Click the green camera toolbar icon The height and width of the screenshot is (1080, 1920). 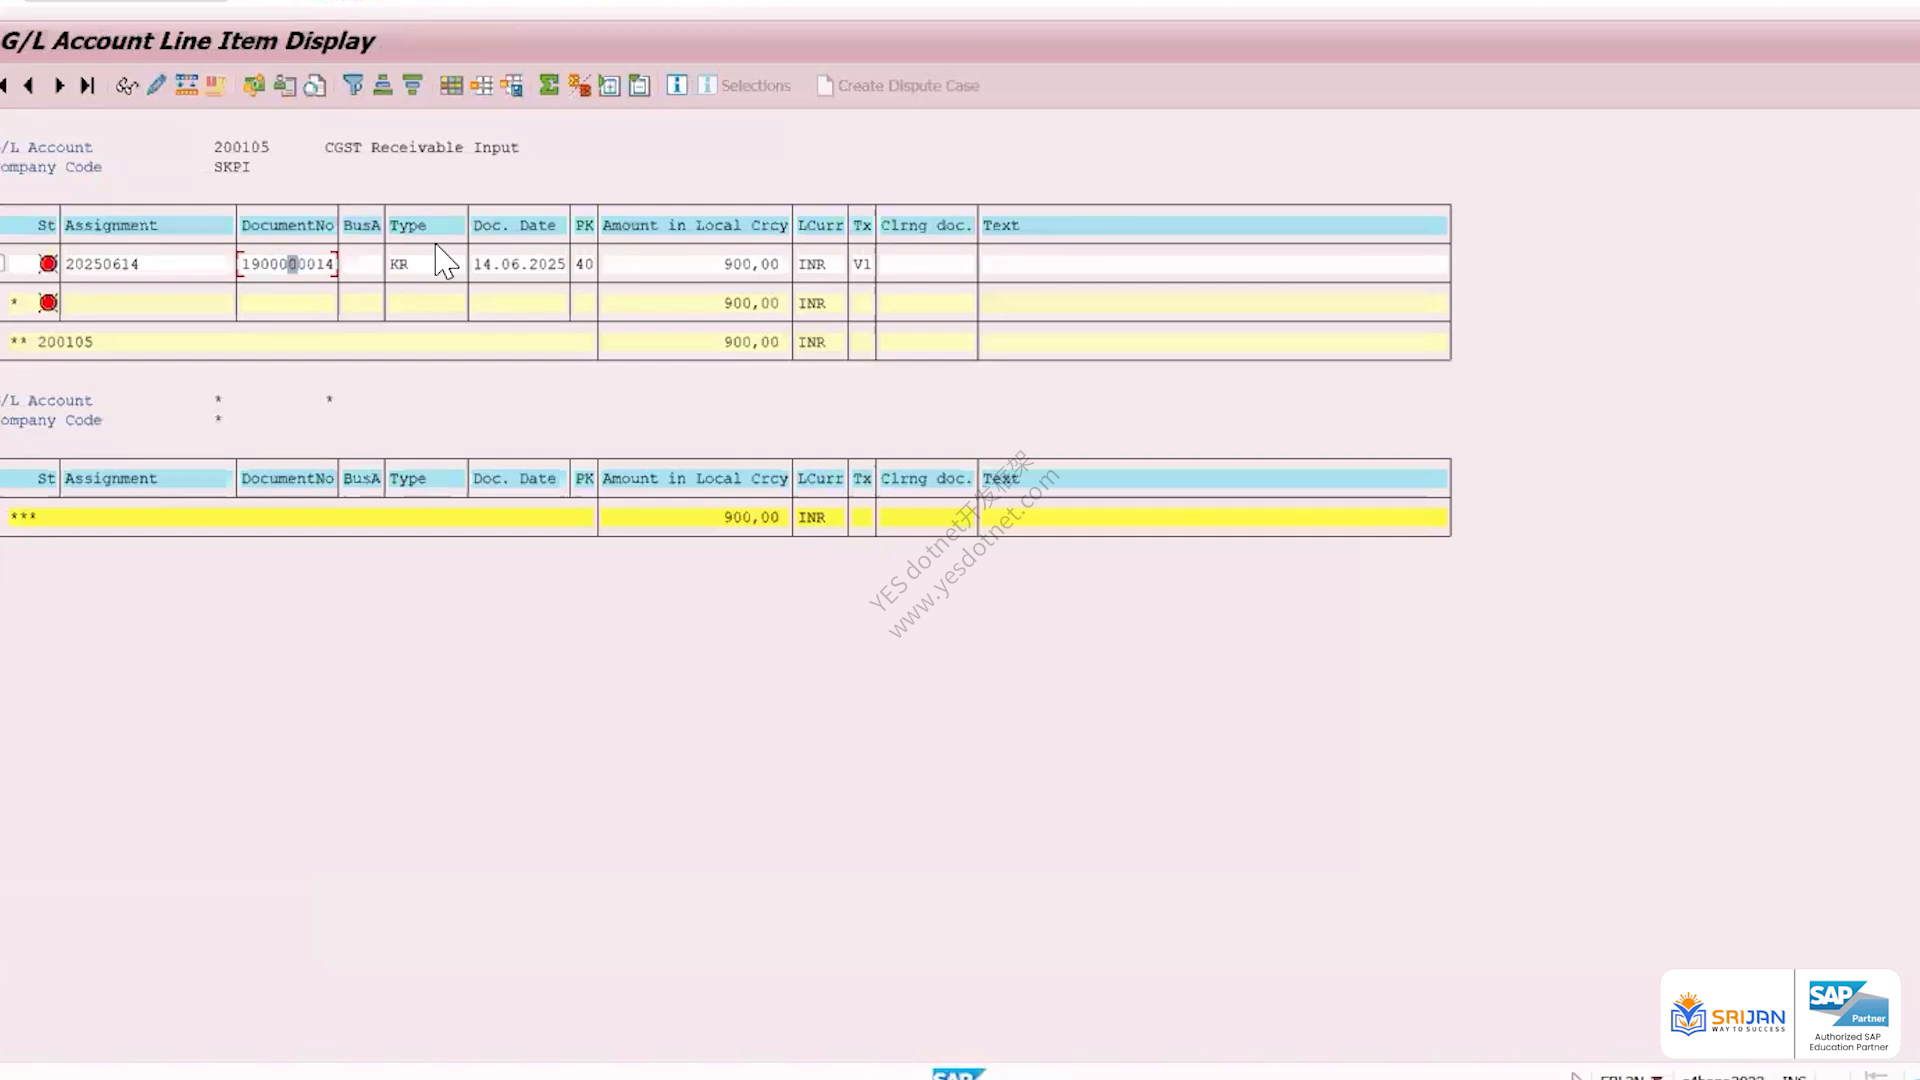click(x=254, y=86)
